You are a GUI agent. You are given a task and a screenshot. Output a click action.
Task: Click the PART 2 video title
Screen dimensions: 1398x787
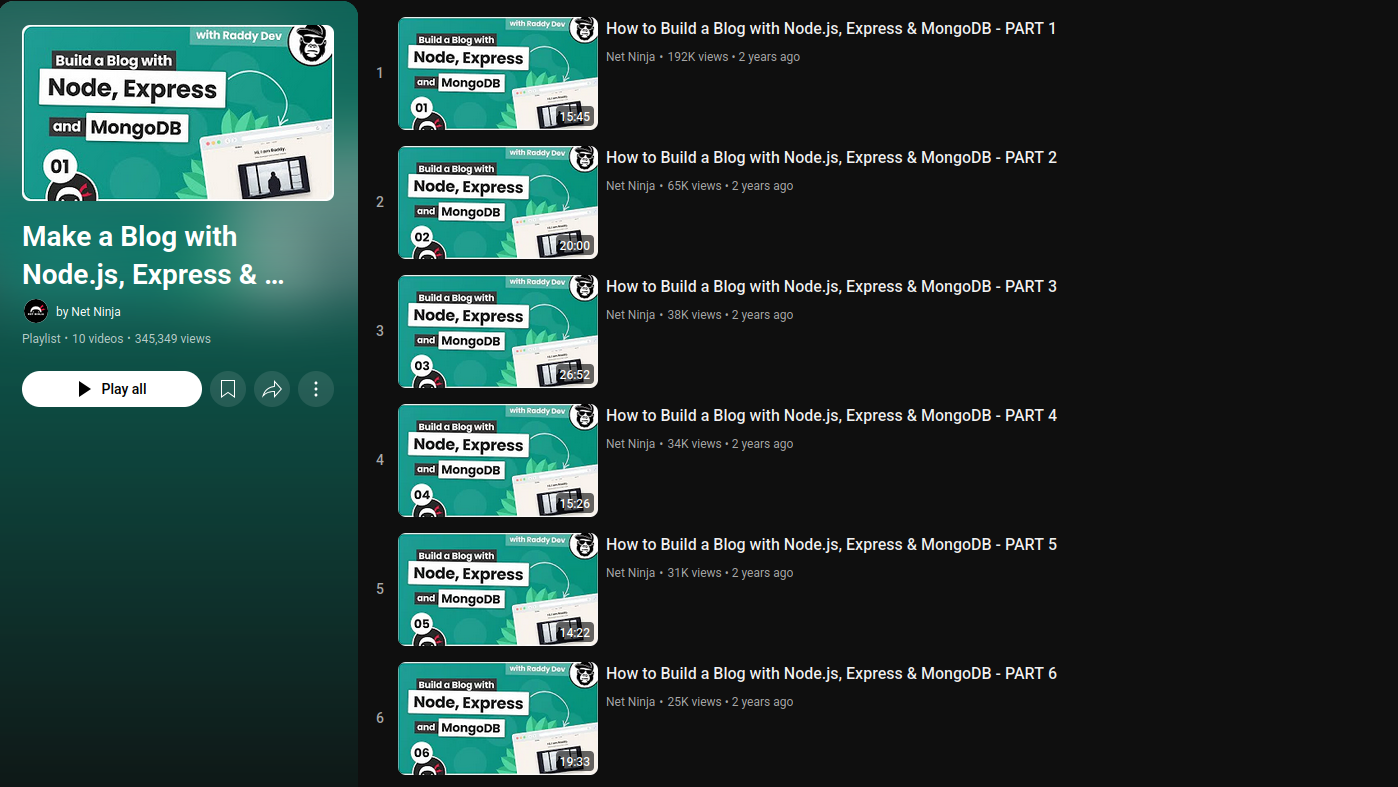830,158
